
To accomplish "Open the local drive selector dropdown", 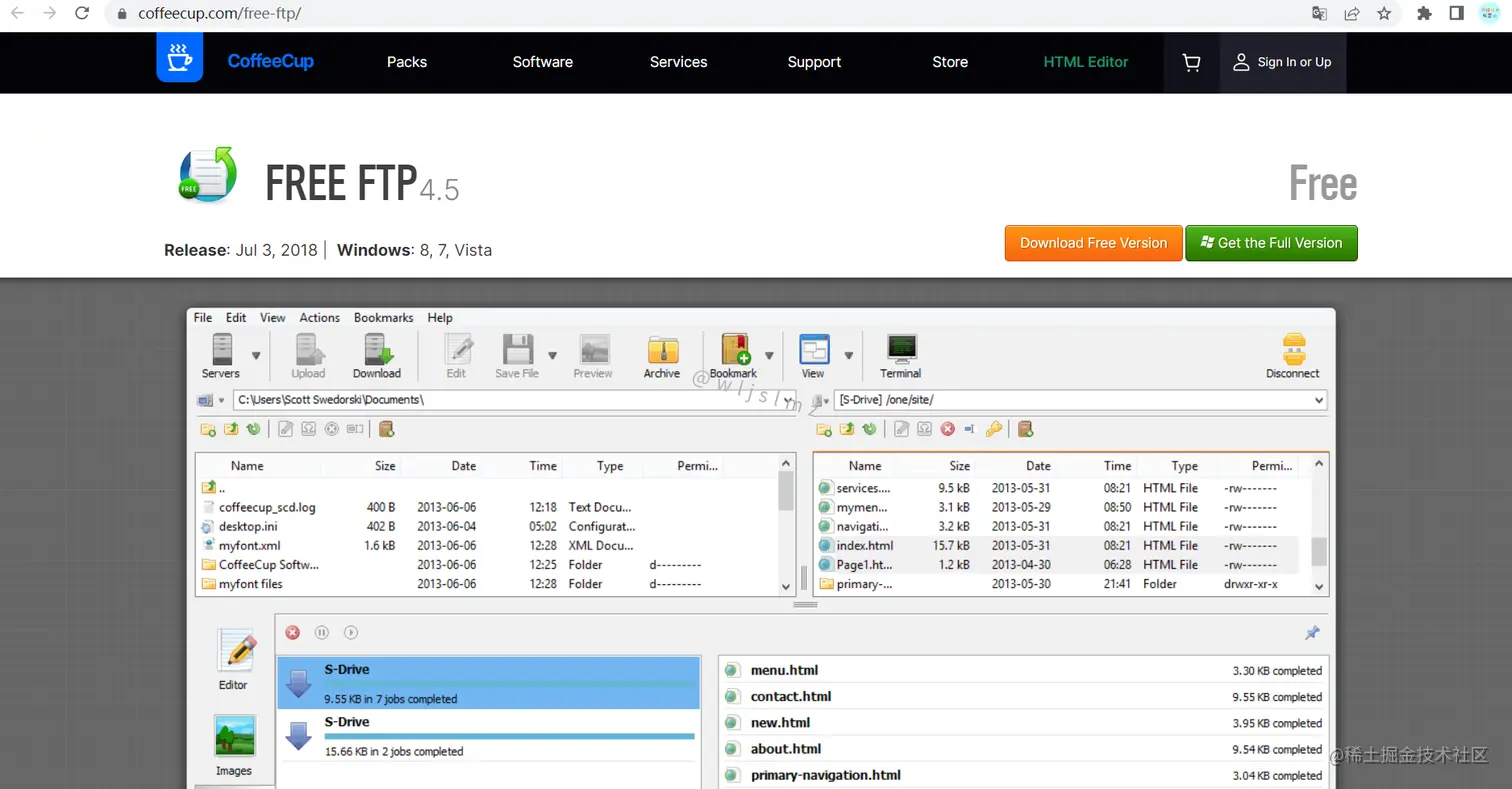I will [x=222, y=400].
